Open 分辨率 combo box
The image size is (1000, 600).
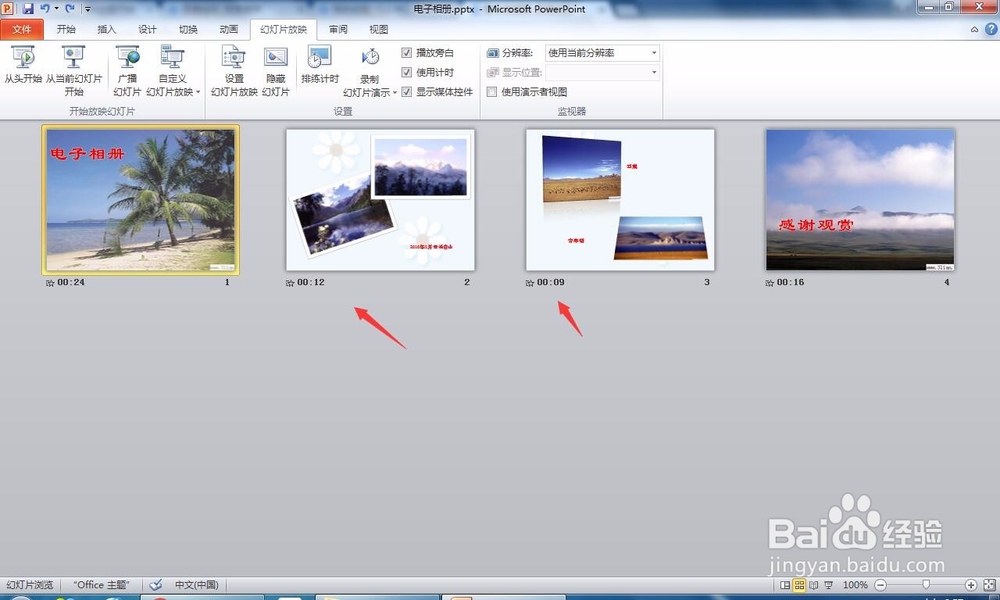tap(602, 53)
